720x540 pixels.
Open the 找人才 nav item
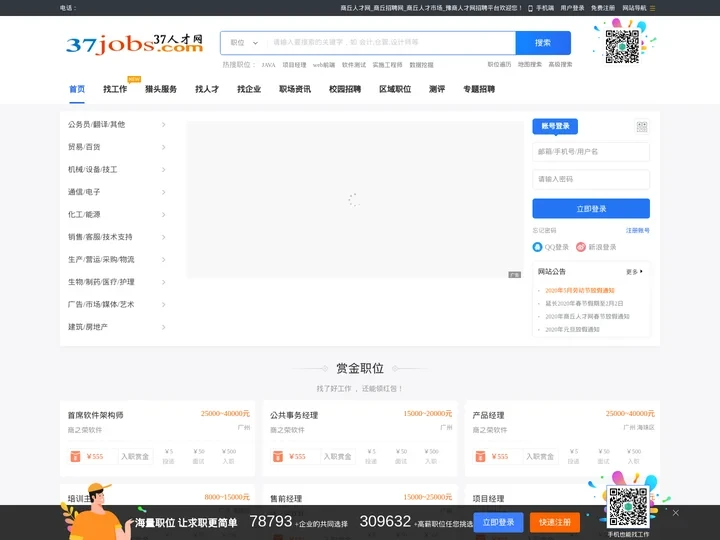(x=207, y=89)
